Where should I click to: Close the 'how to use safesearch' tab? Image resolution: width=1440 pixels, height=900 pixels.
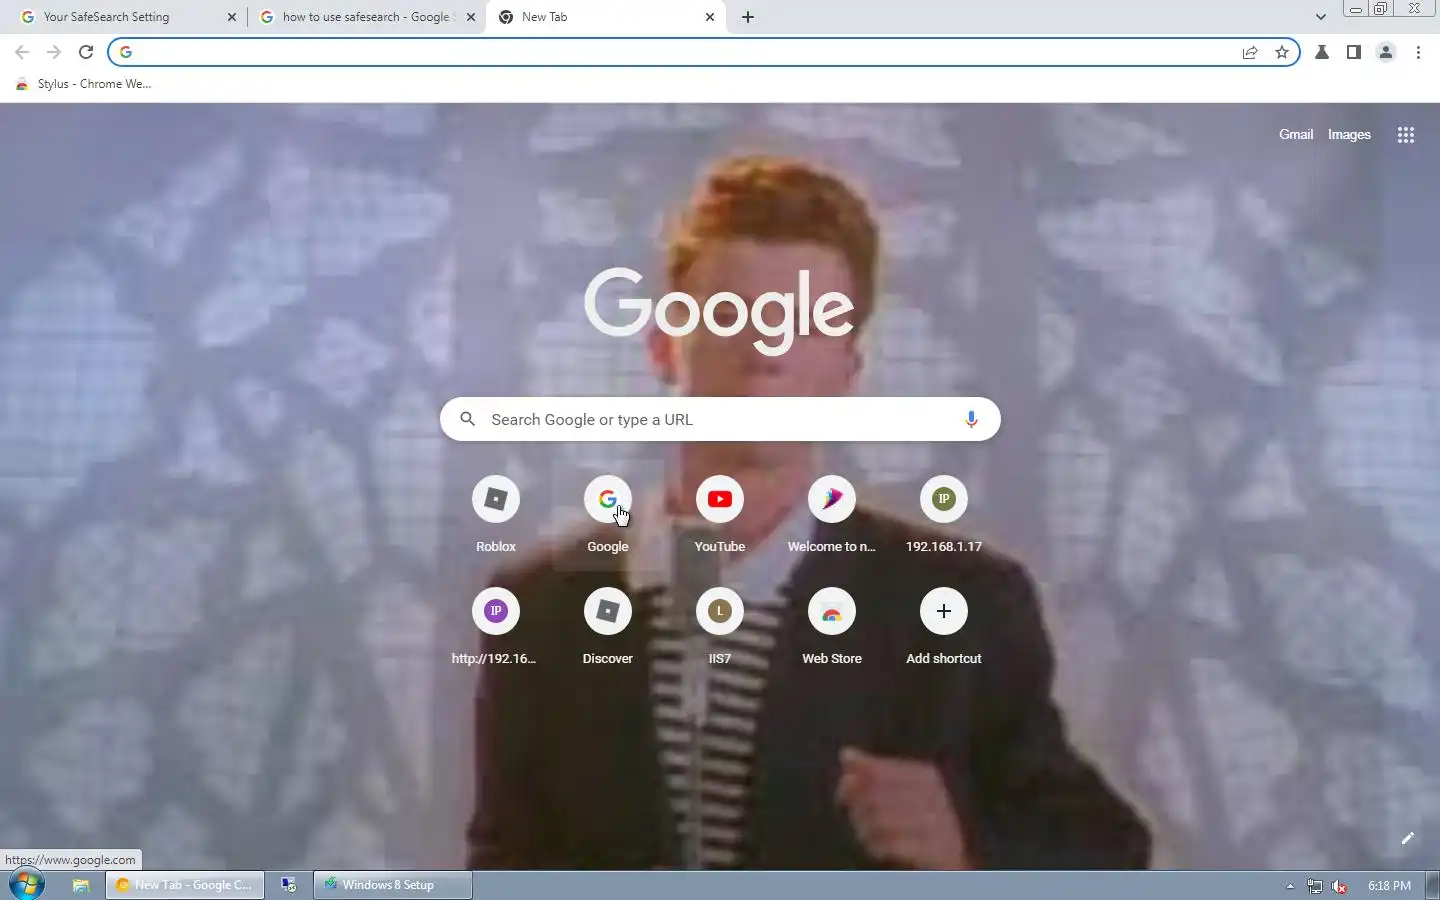tap(471, 17)
